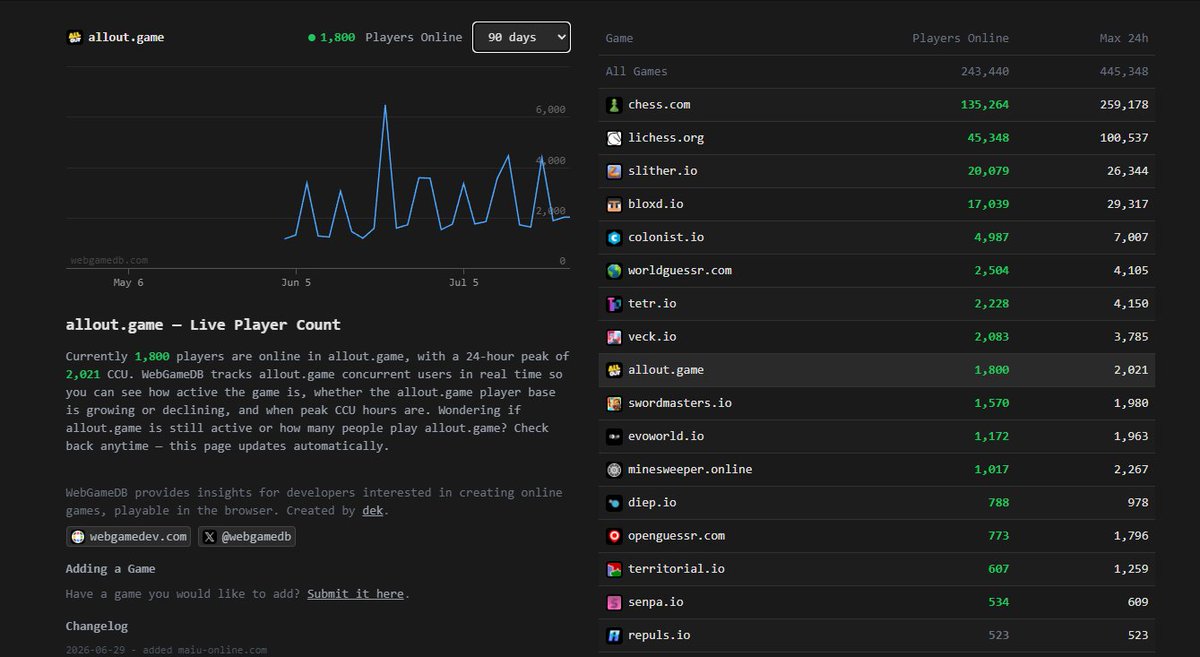This screenshot has width=1200, height=657.
Task: Open the chess.com game name
Action: 659,105
